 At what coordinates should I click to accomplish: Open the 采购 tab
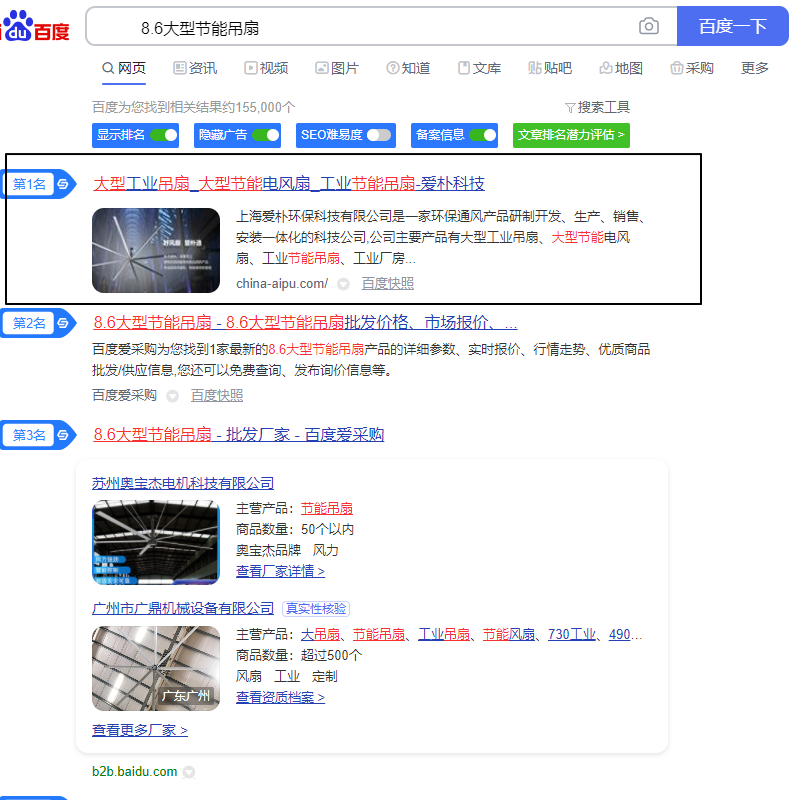(692, 68)
